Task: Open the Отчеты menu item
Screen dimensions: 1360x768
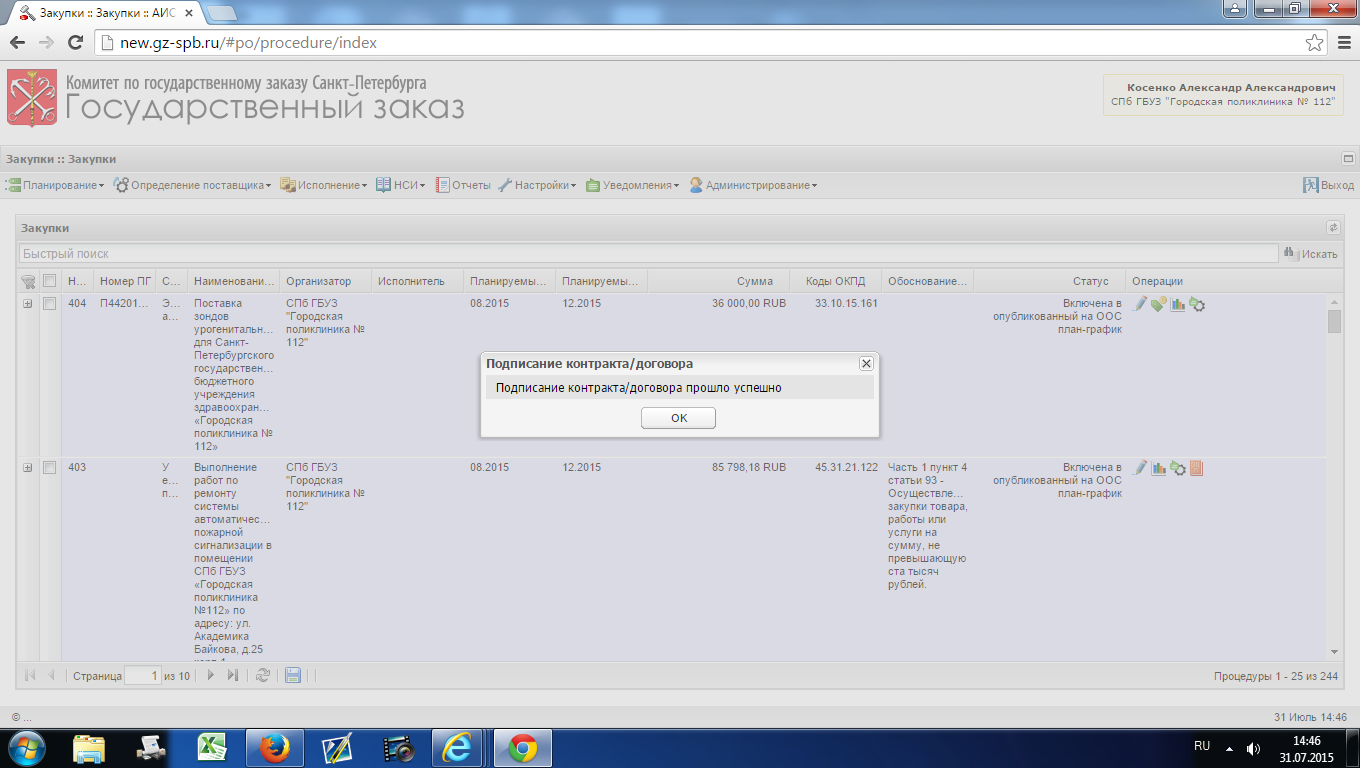Action: (x=463, y=185)
